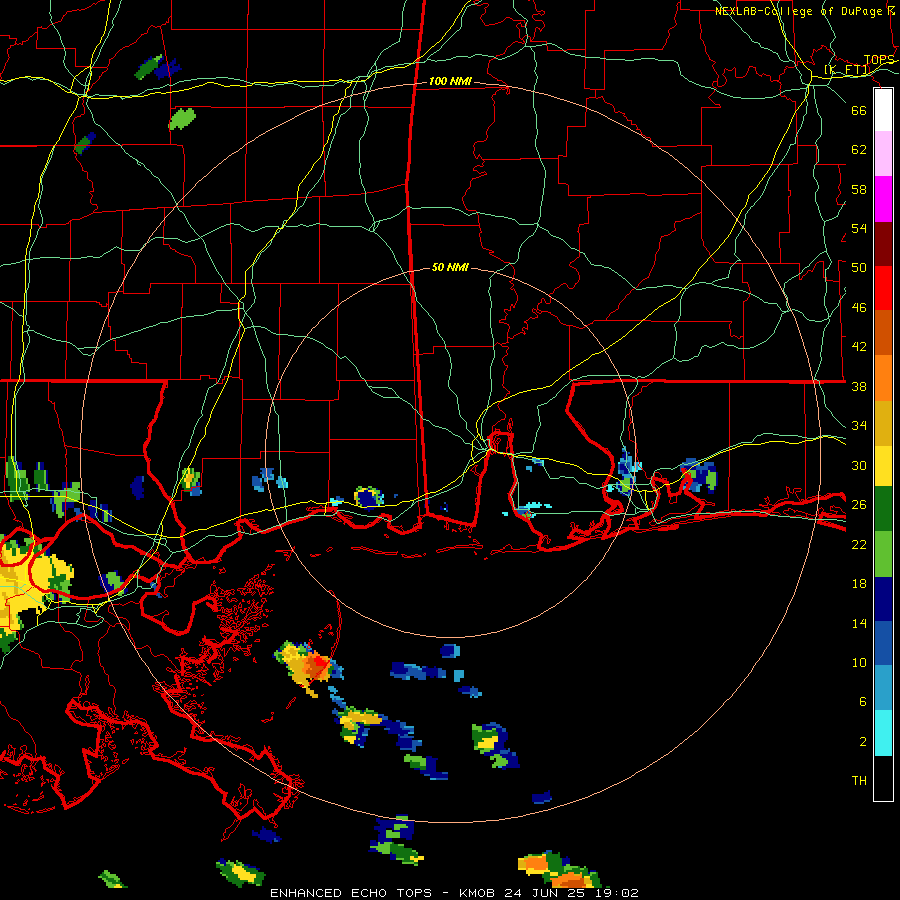Viewport: 900px width, 900px height.
Task: Click legend label '42'
Action: [x=859, y=347]
